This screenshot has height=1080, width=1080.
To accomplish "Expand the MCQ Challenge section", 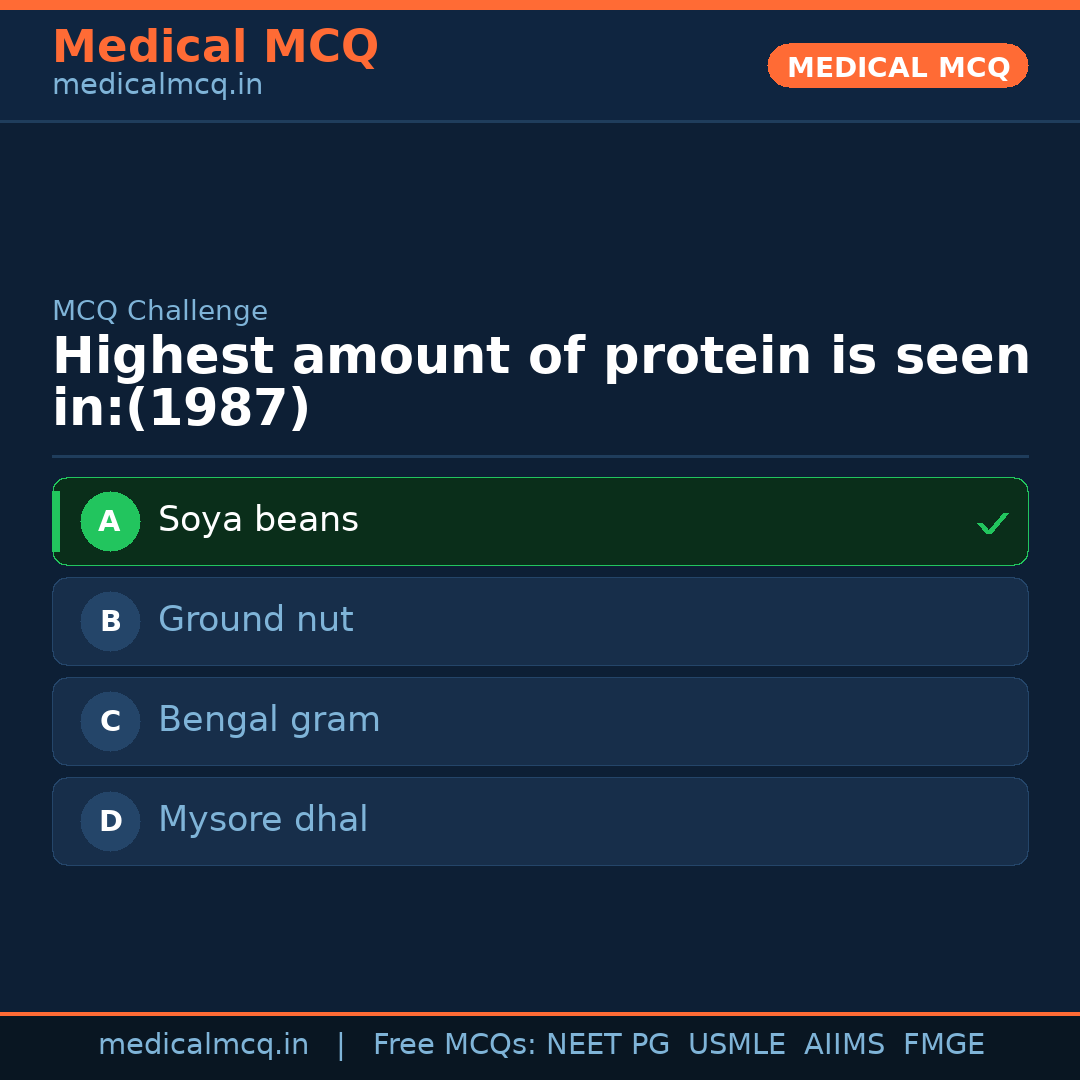I will 160,311.
